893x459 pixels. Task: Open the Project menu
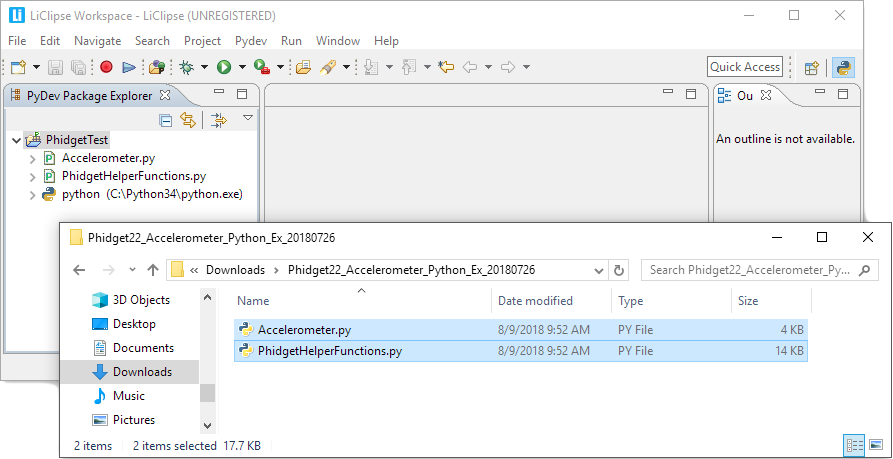click(x=202, y=41)
